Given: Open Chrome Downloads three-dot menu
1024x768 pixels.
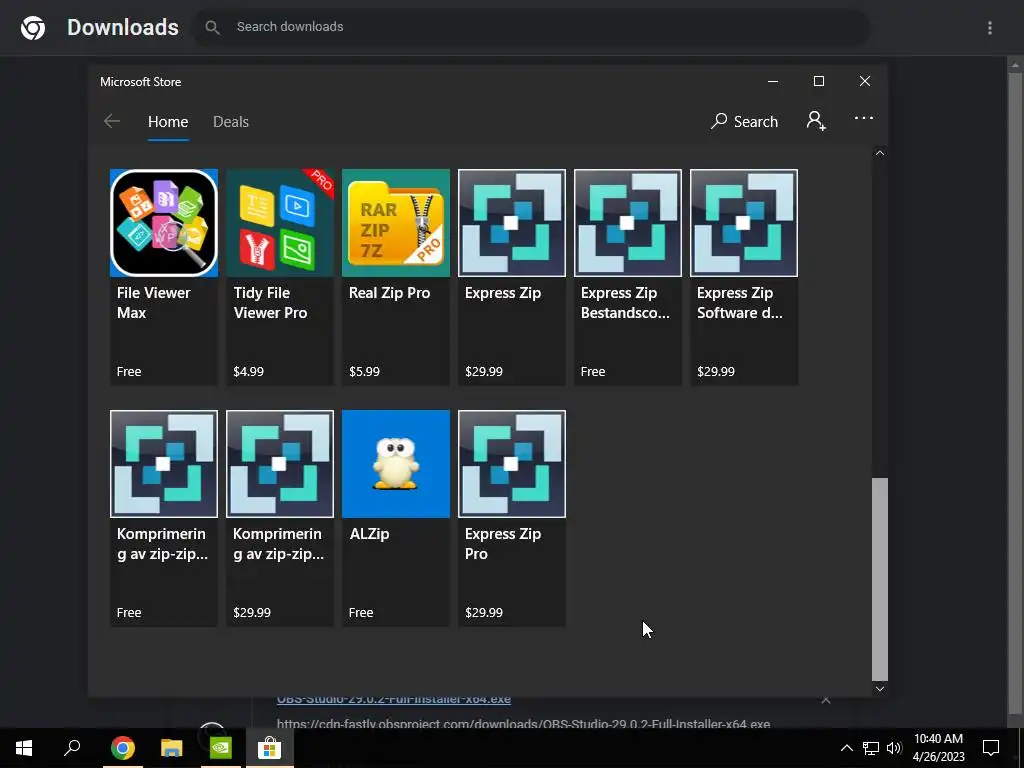Looking at the screenshot, I should coord(990,27).
